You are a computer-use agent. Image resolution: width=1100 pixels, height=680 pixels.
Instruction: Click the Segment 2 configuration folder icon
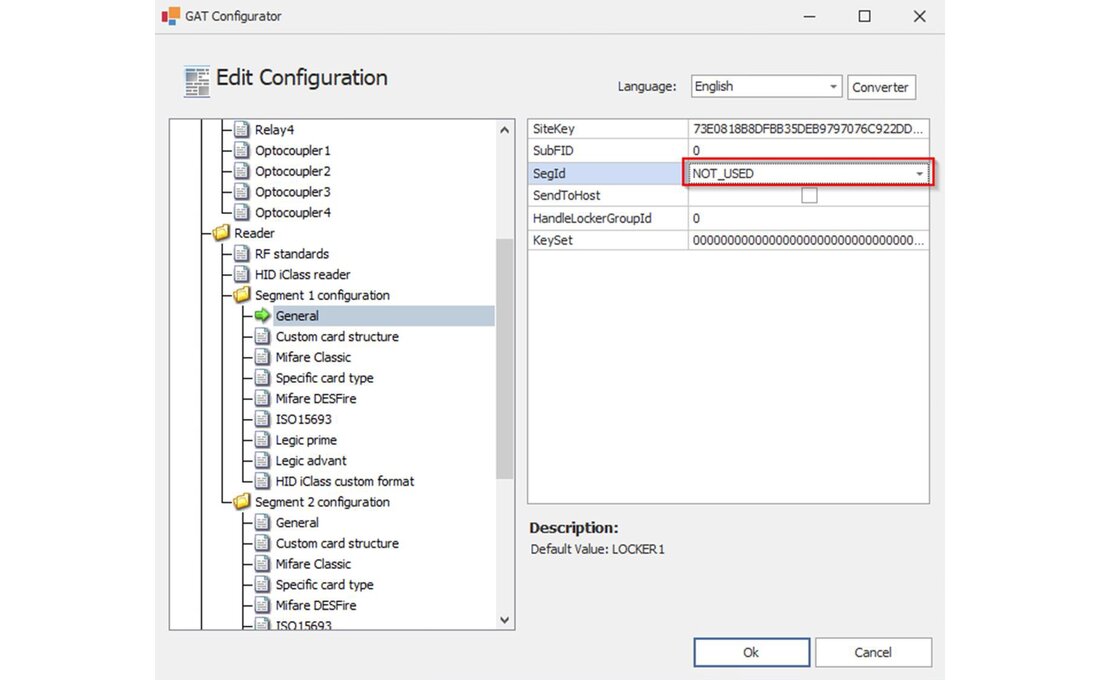point(241,502)
